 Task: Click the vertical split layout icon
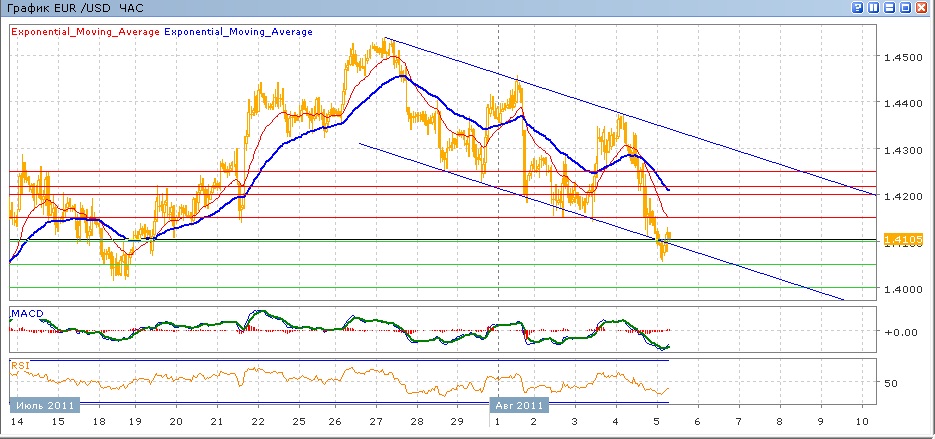click(x=874, y=8)
